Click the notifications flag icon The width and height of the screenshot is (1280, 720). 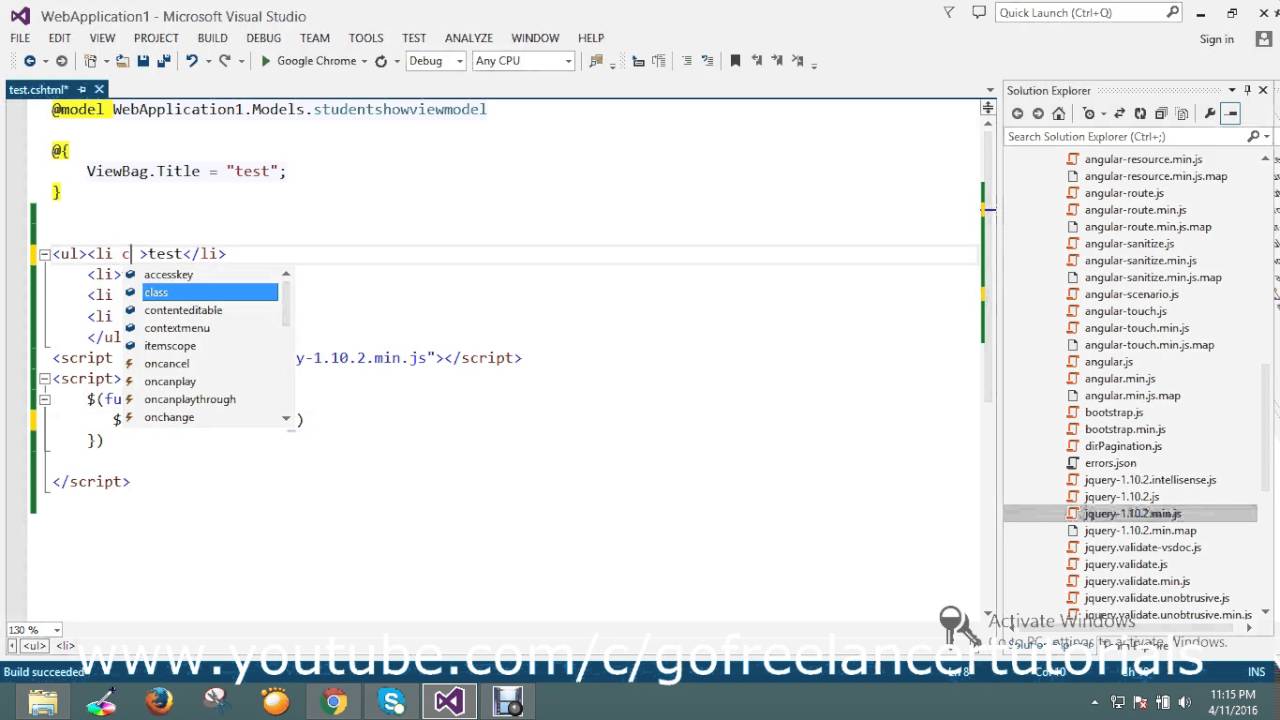click(x=949, y=12)
